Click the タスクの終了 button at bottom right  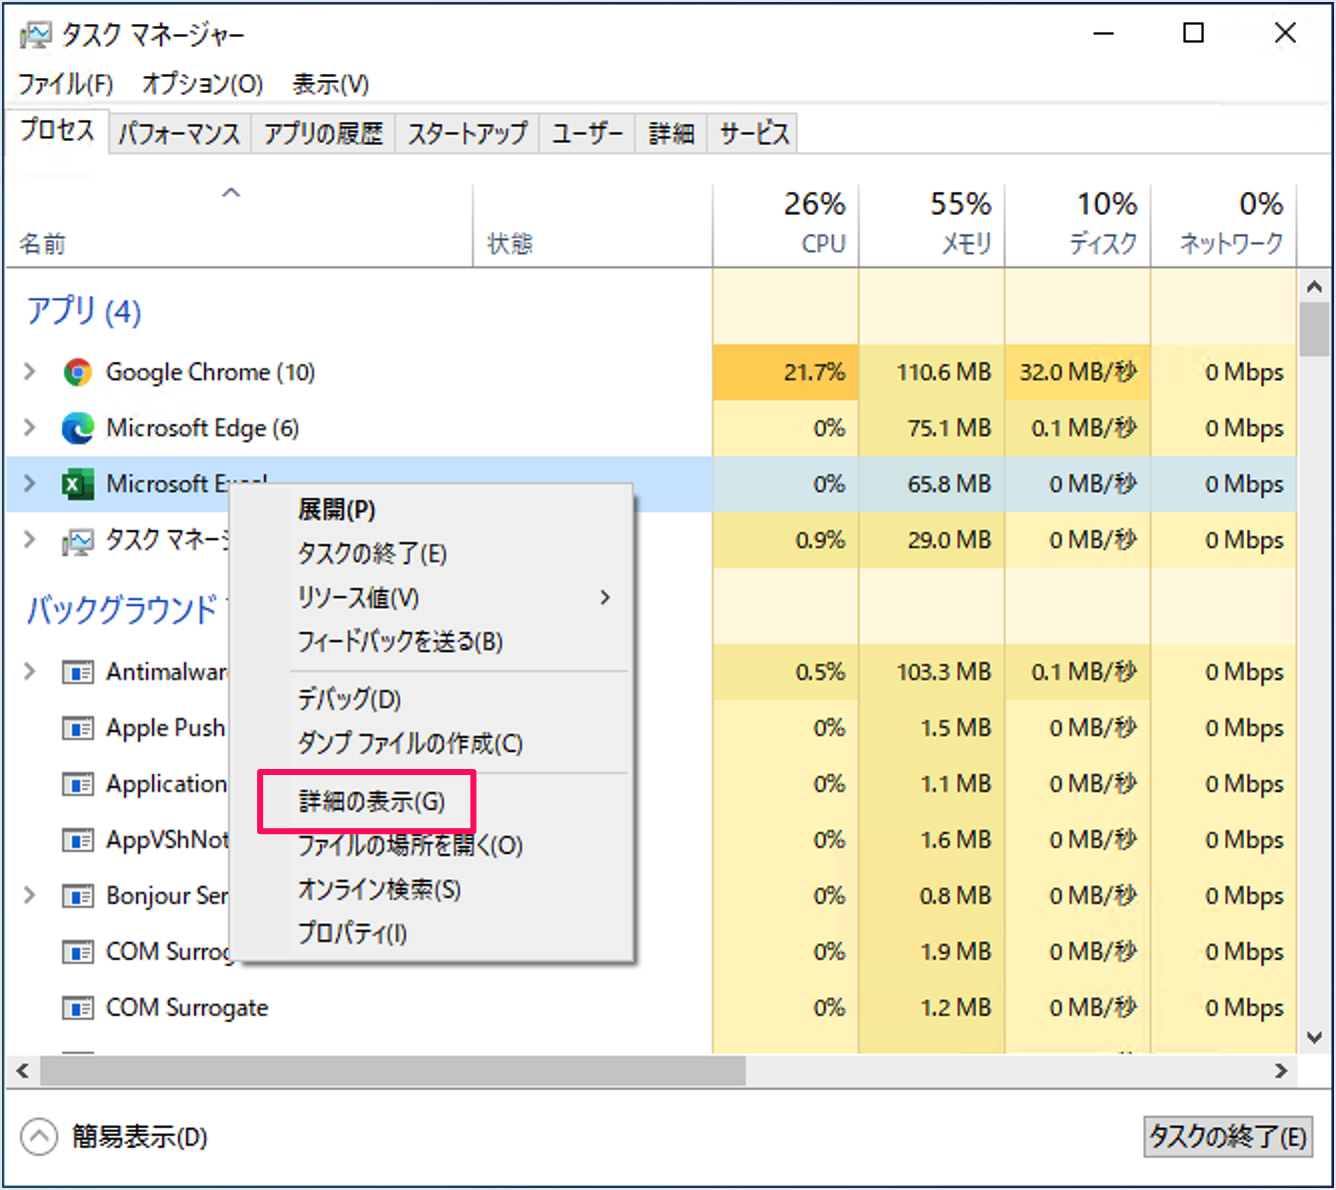1227,1137
